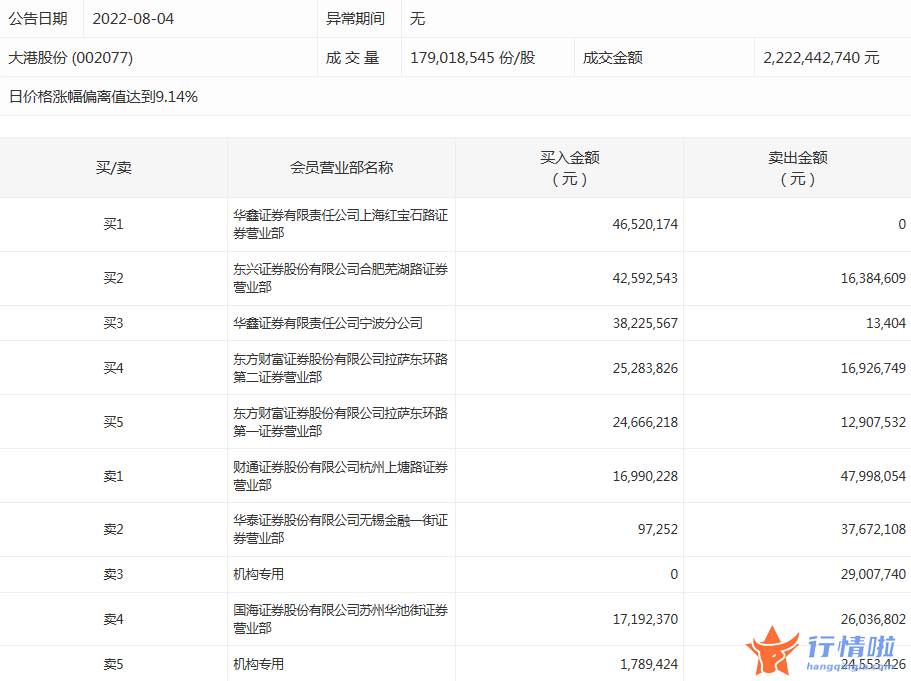
Task: Click the 买5 rank label
Action: point(113,422)
